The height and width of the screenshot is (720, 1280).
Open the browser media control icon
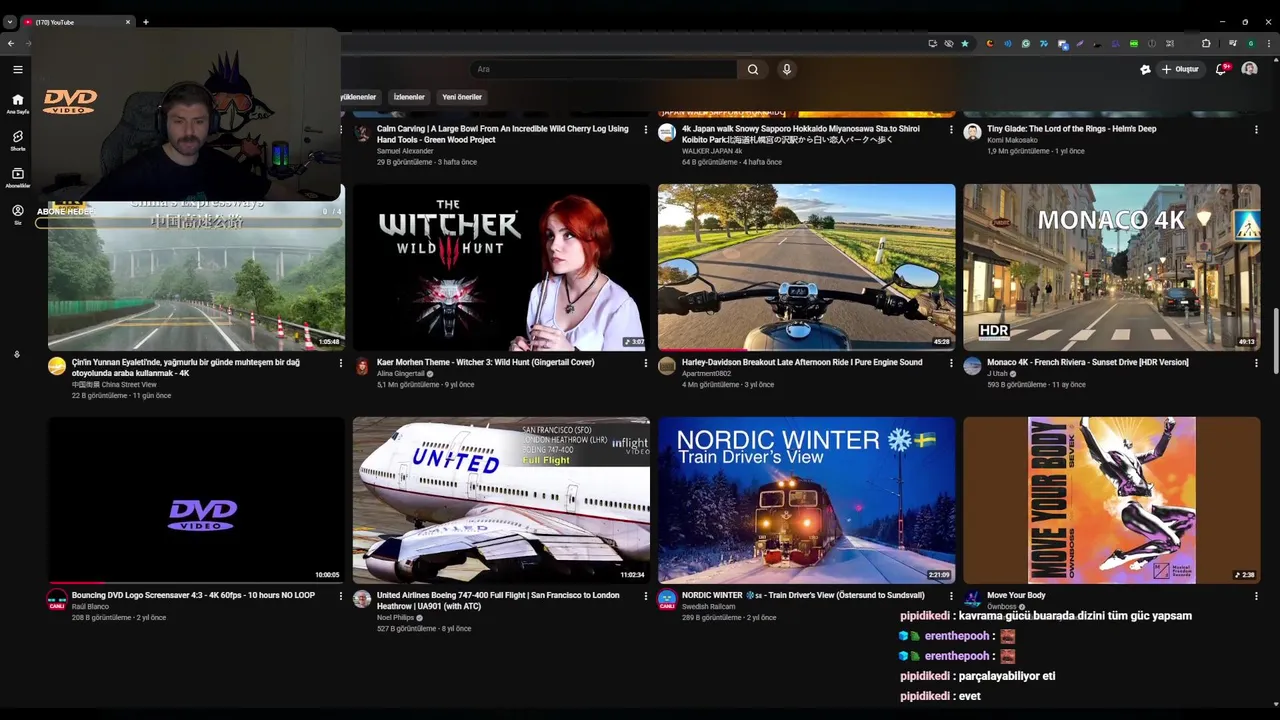click(x=1233, y=43)
